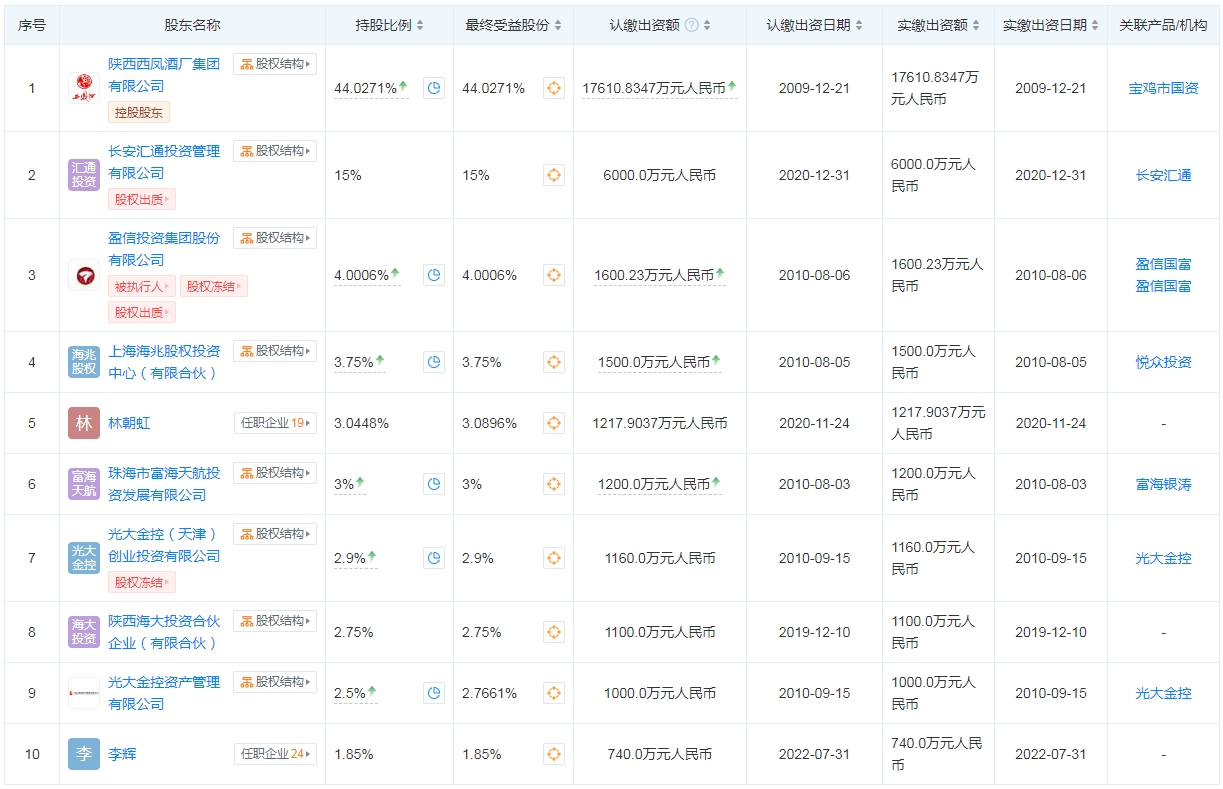Click target icon beside 15% final beneficial share
This screenshot has height=789, width=1223.
tap(554, 176)
